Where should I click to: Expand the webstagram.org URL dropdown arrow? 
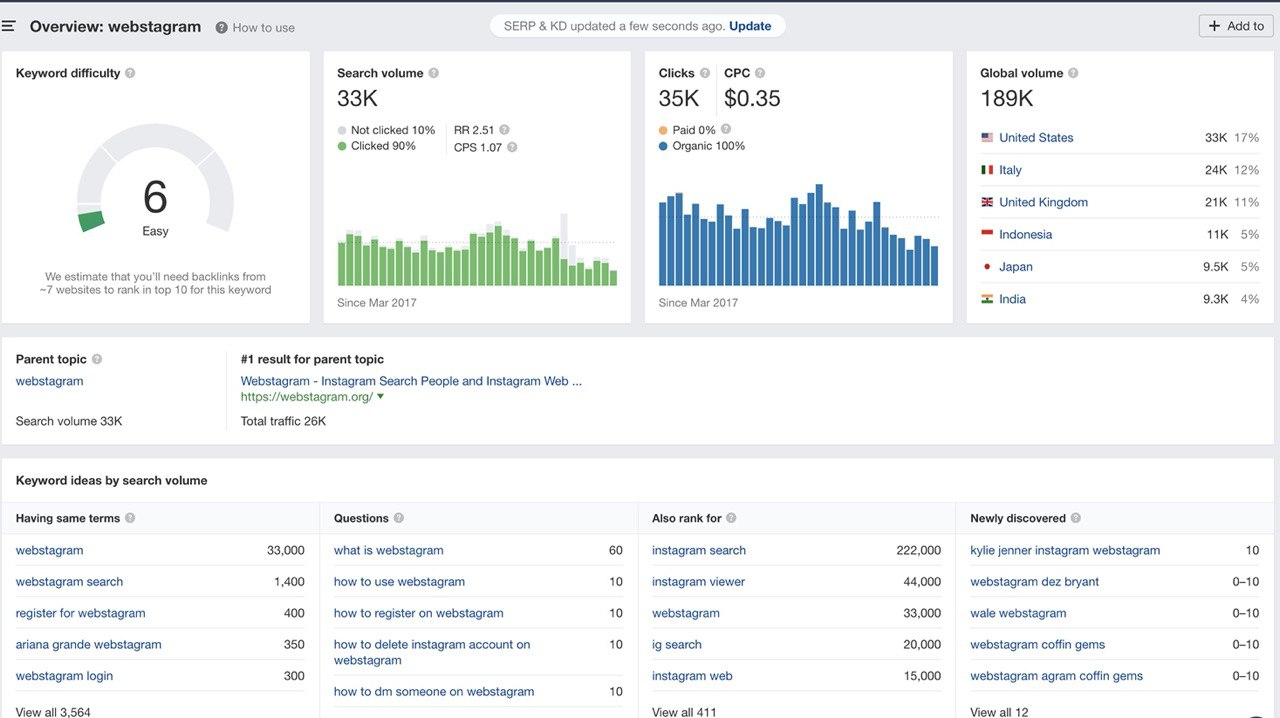click(380, 397)
